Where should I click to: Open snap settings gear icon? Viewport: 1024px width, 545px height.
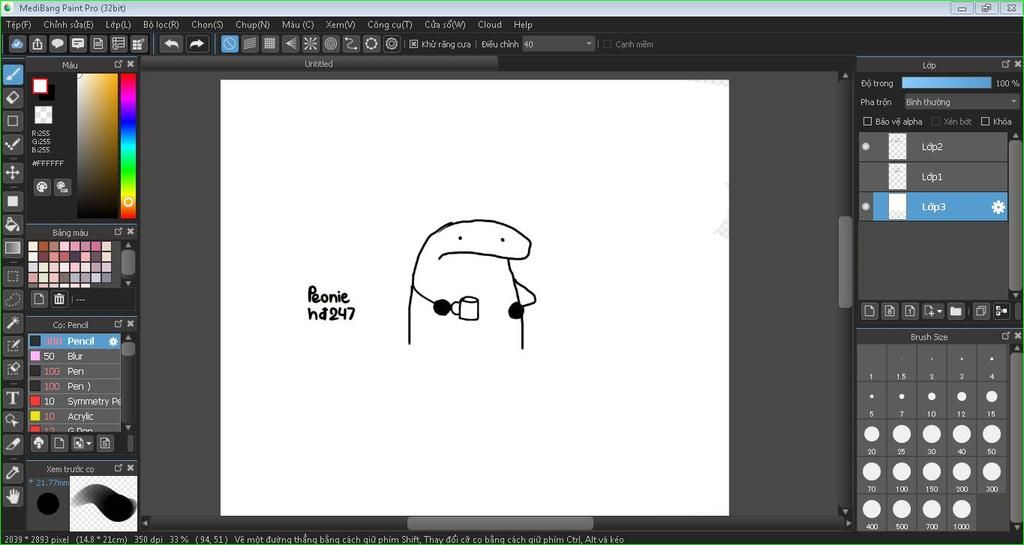click(x=392, y=44)
